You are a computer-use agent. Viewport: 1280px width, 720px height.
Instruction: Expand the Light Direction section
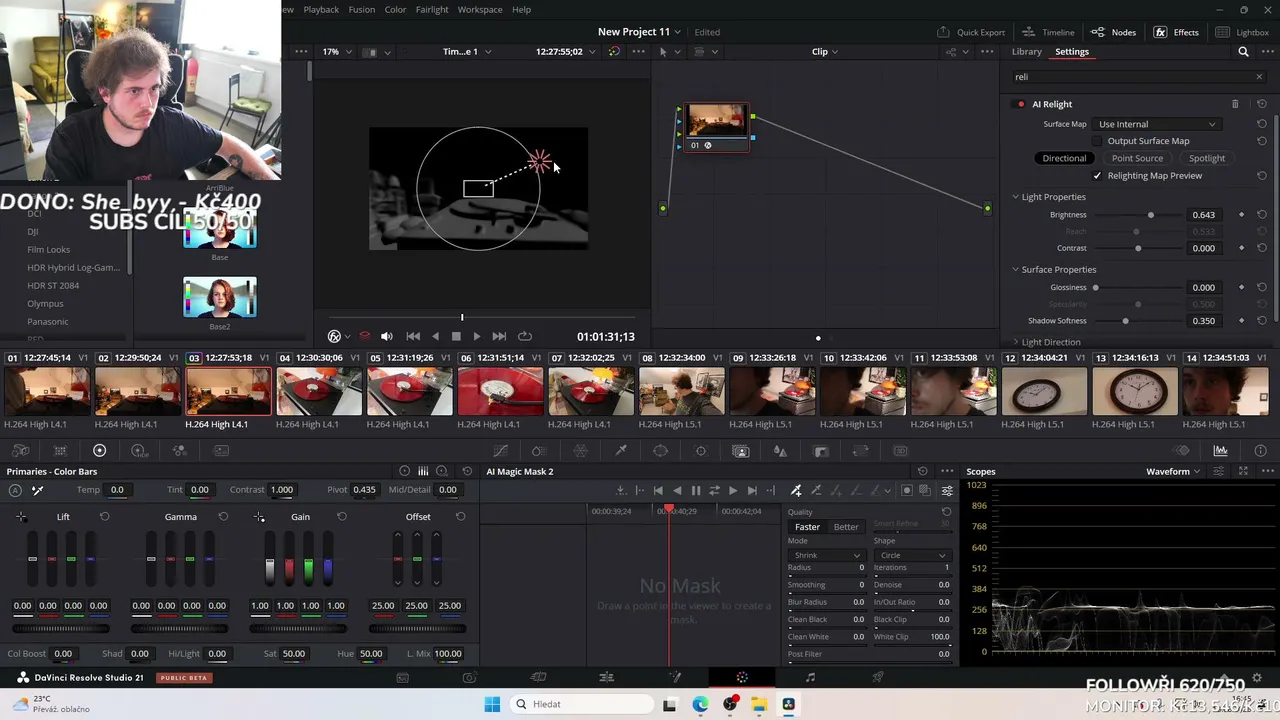(x=1015, y=342)
